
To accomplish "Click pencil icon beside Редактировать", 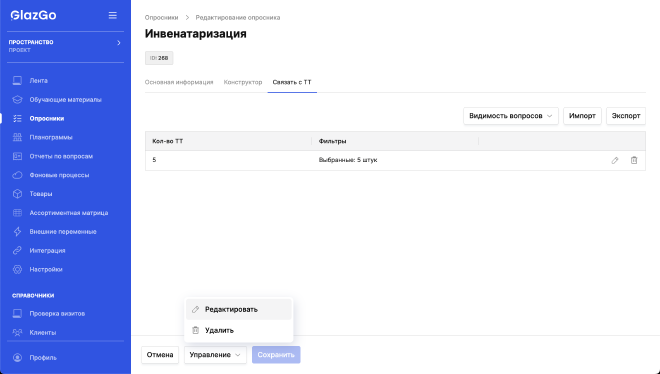I will 195,309.
